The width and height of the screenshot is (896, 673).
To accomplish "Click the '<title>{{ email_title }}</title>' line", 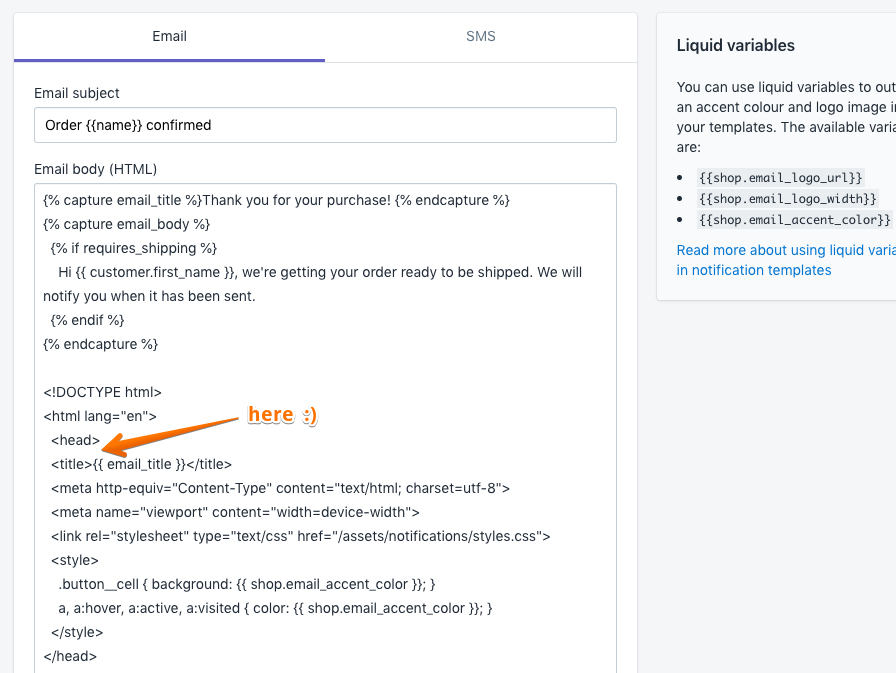I will (x=141, y=464).
